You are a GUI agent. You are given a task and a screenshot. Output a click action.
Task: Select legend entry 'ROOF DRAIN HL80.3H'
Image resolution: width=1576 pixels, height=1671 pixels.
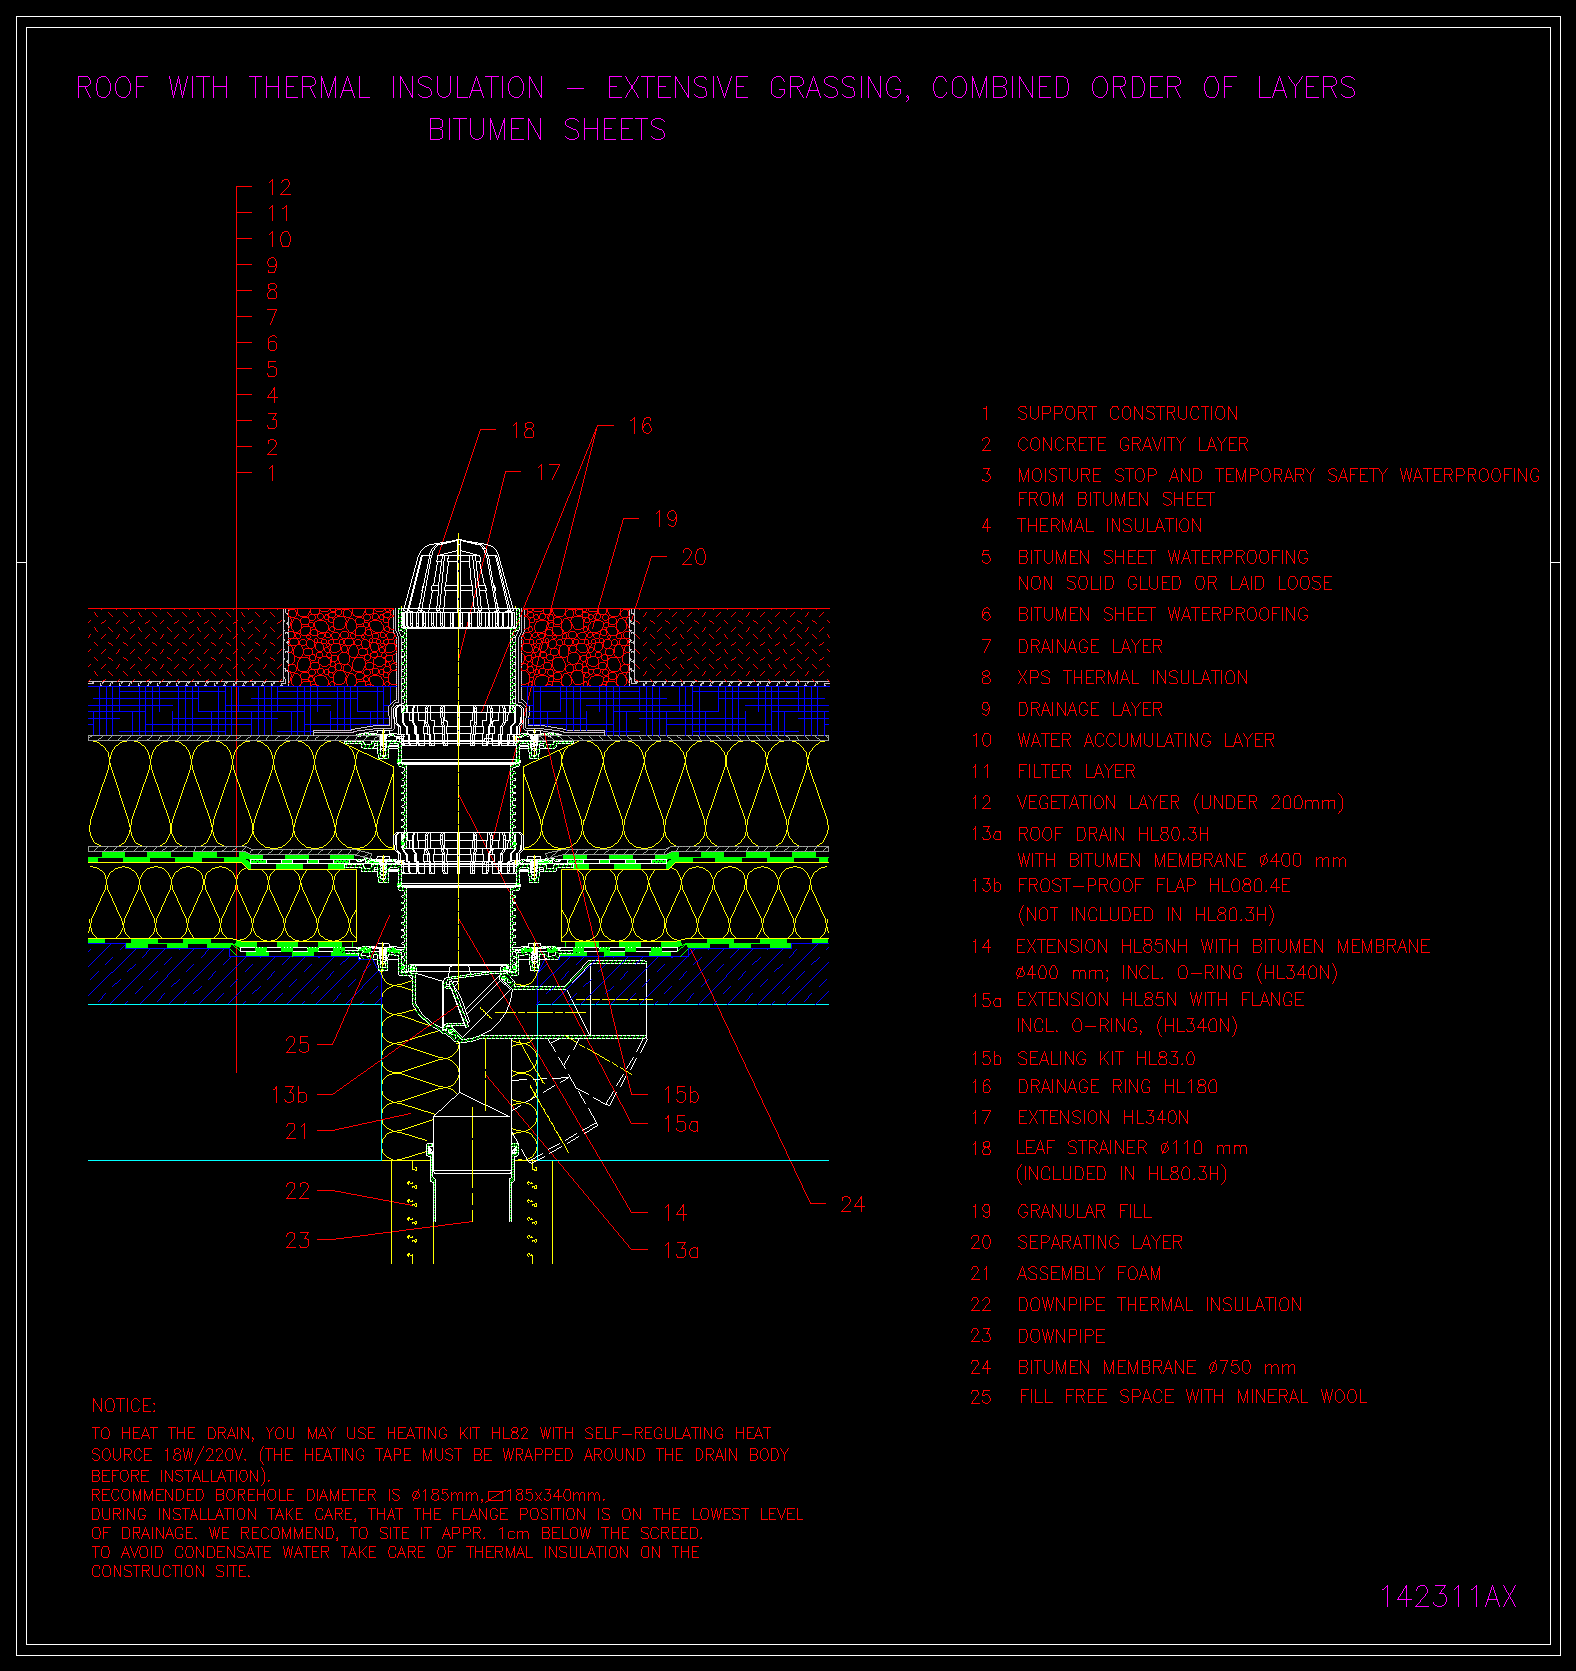coord(1113,834)
